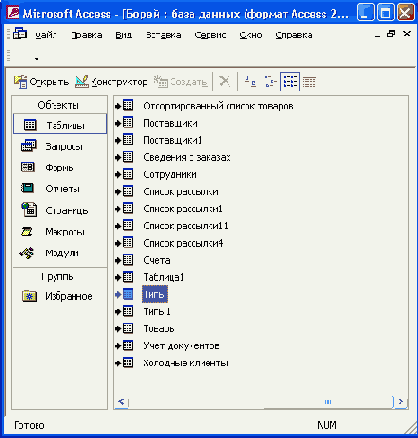
Task: Select the Список рассылки4 table
Action: coord(183,243)
